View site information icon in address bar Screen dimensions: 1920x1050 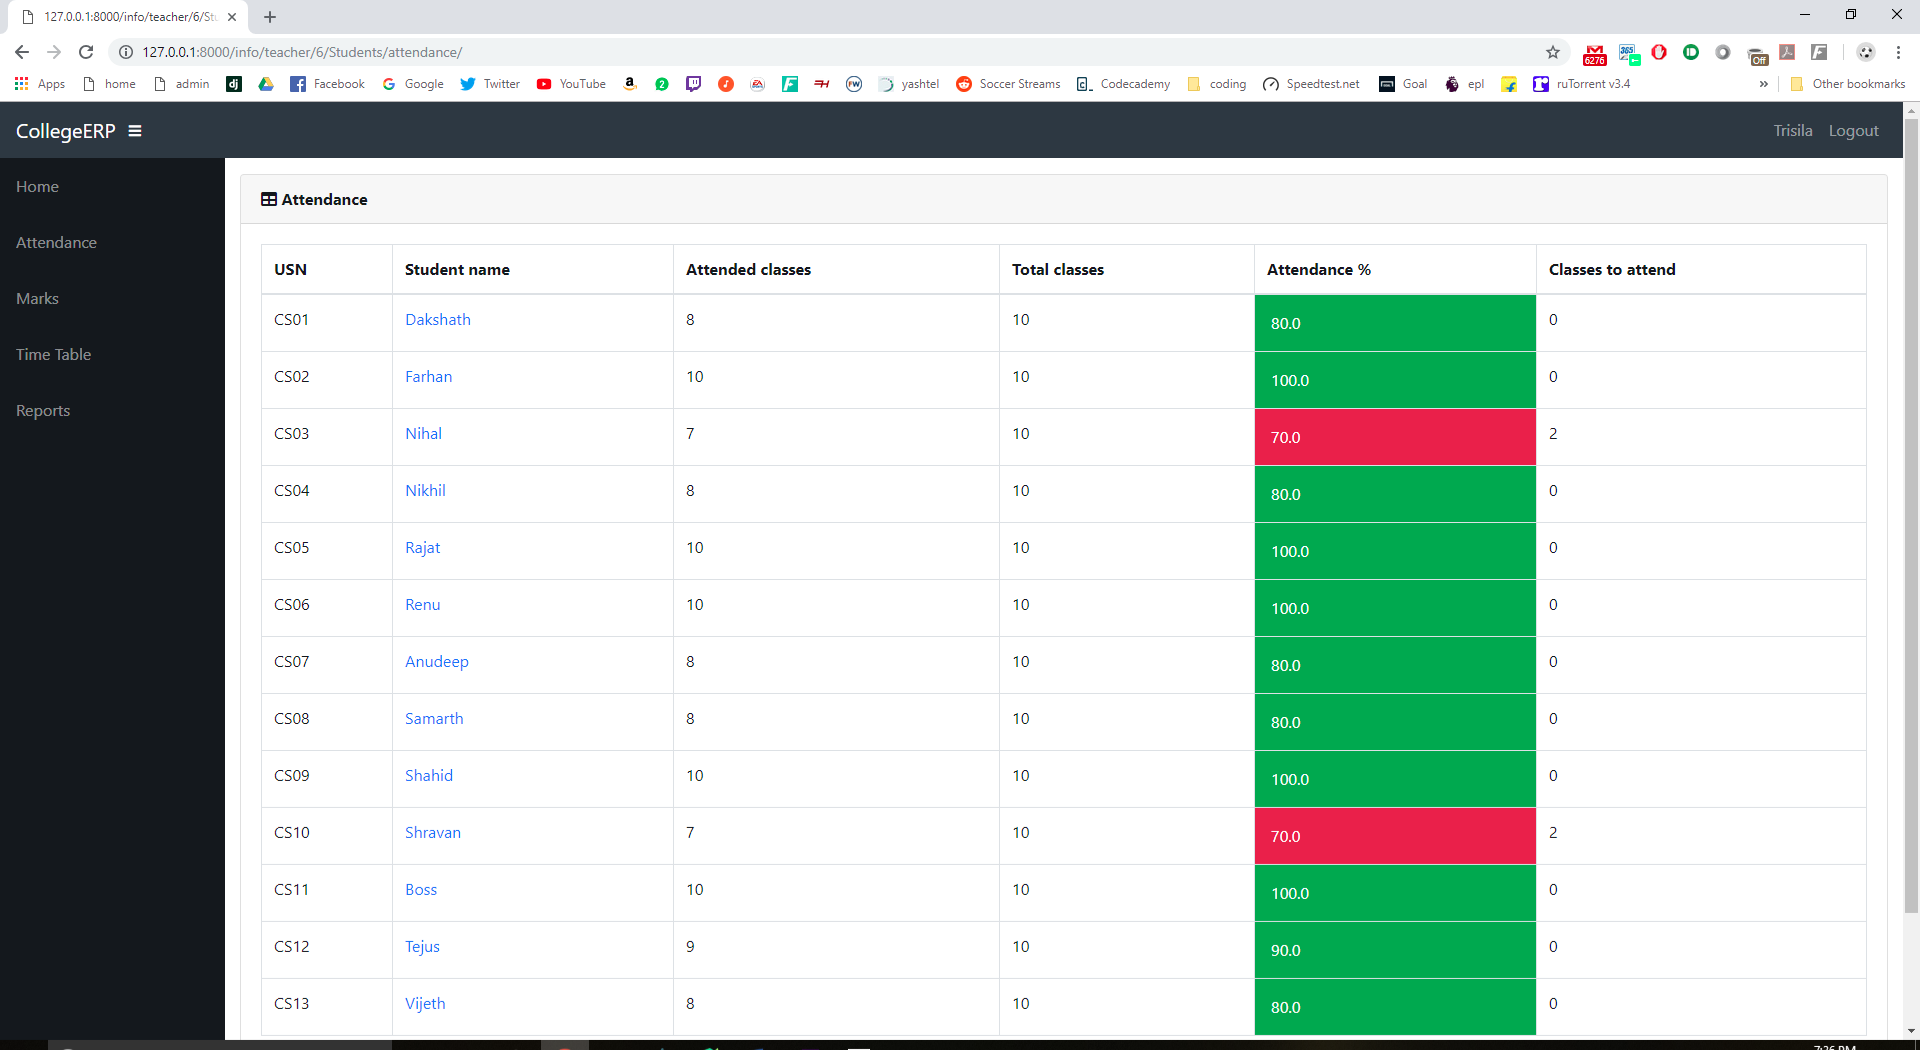[126, 52]
